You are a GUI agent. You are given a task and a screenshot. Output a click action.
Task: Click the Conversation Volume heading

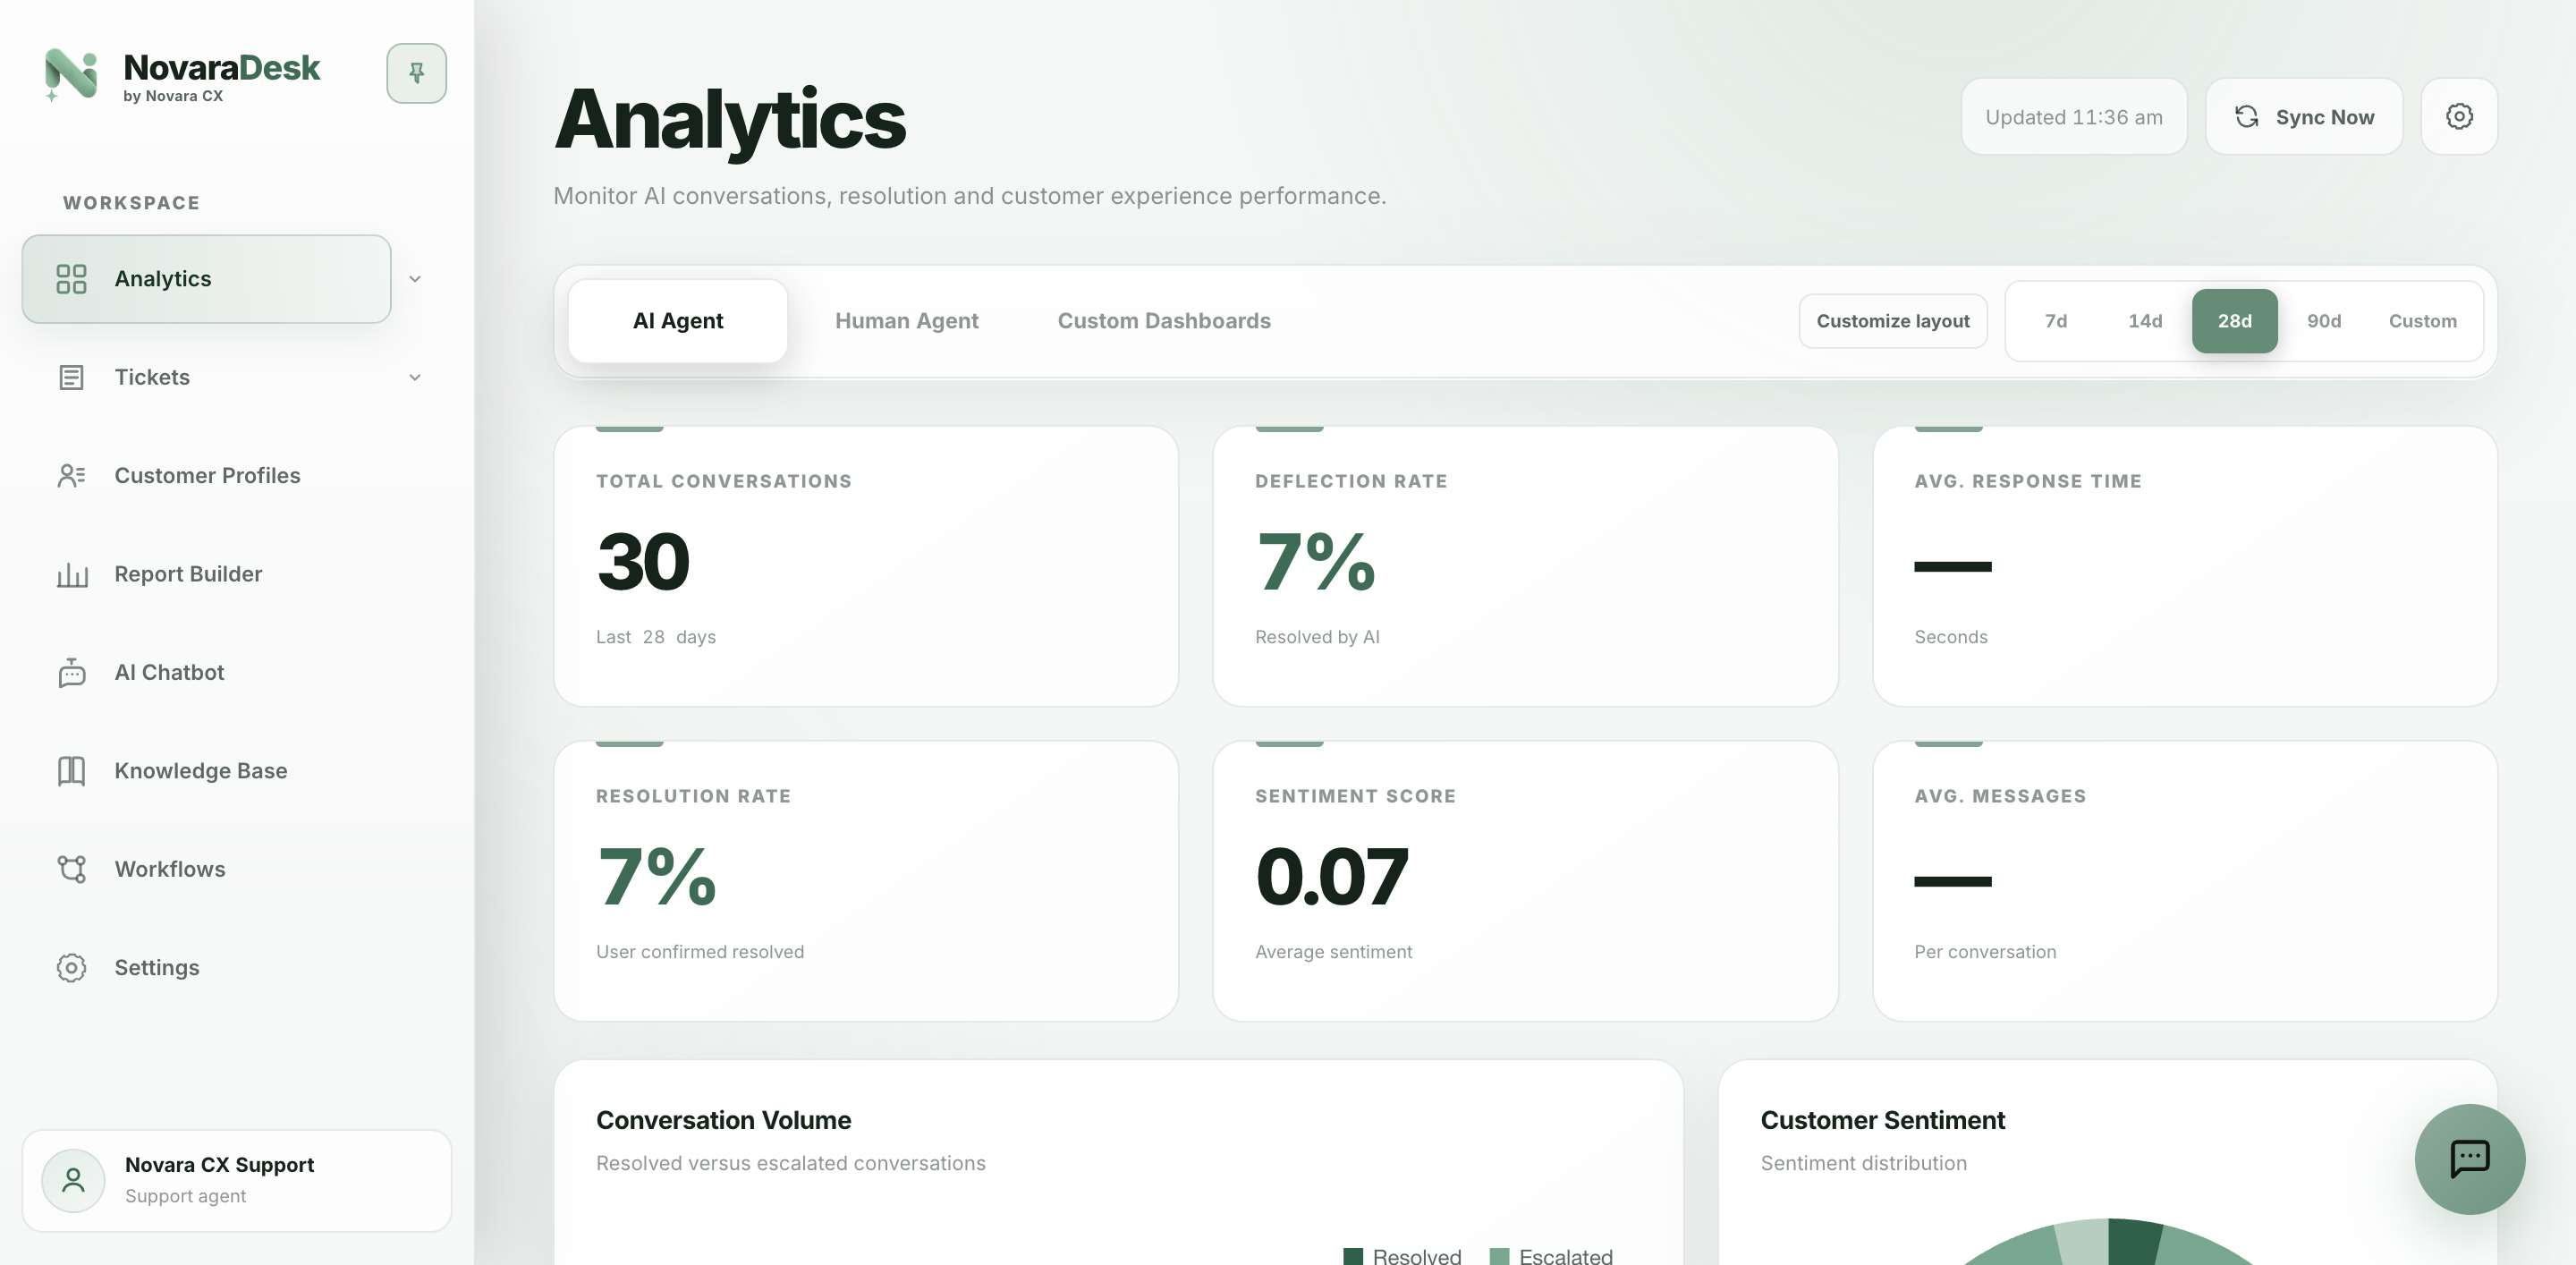click(723, 1120)
